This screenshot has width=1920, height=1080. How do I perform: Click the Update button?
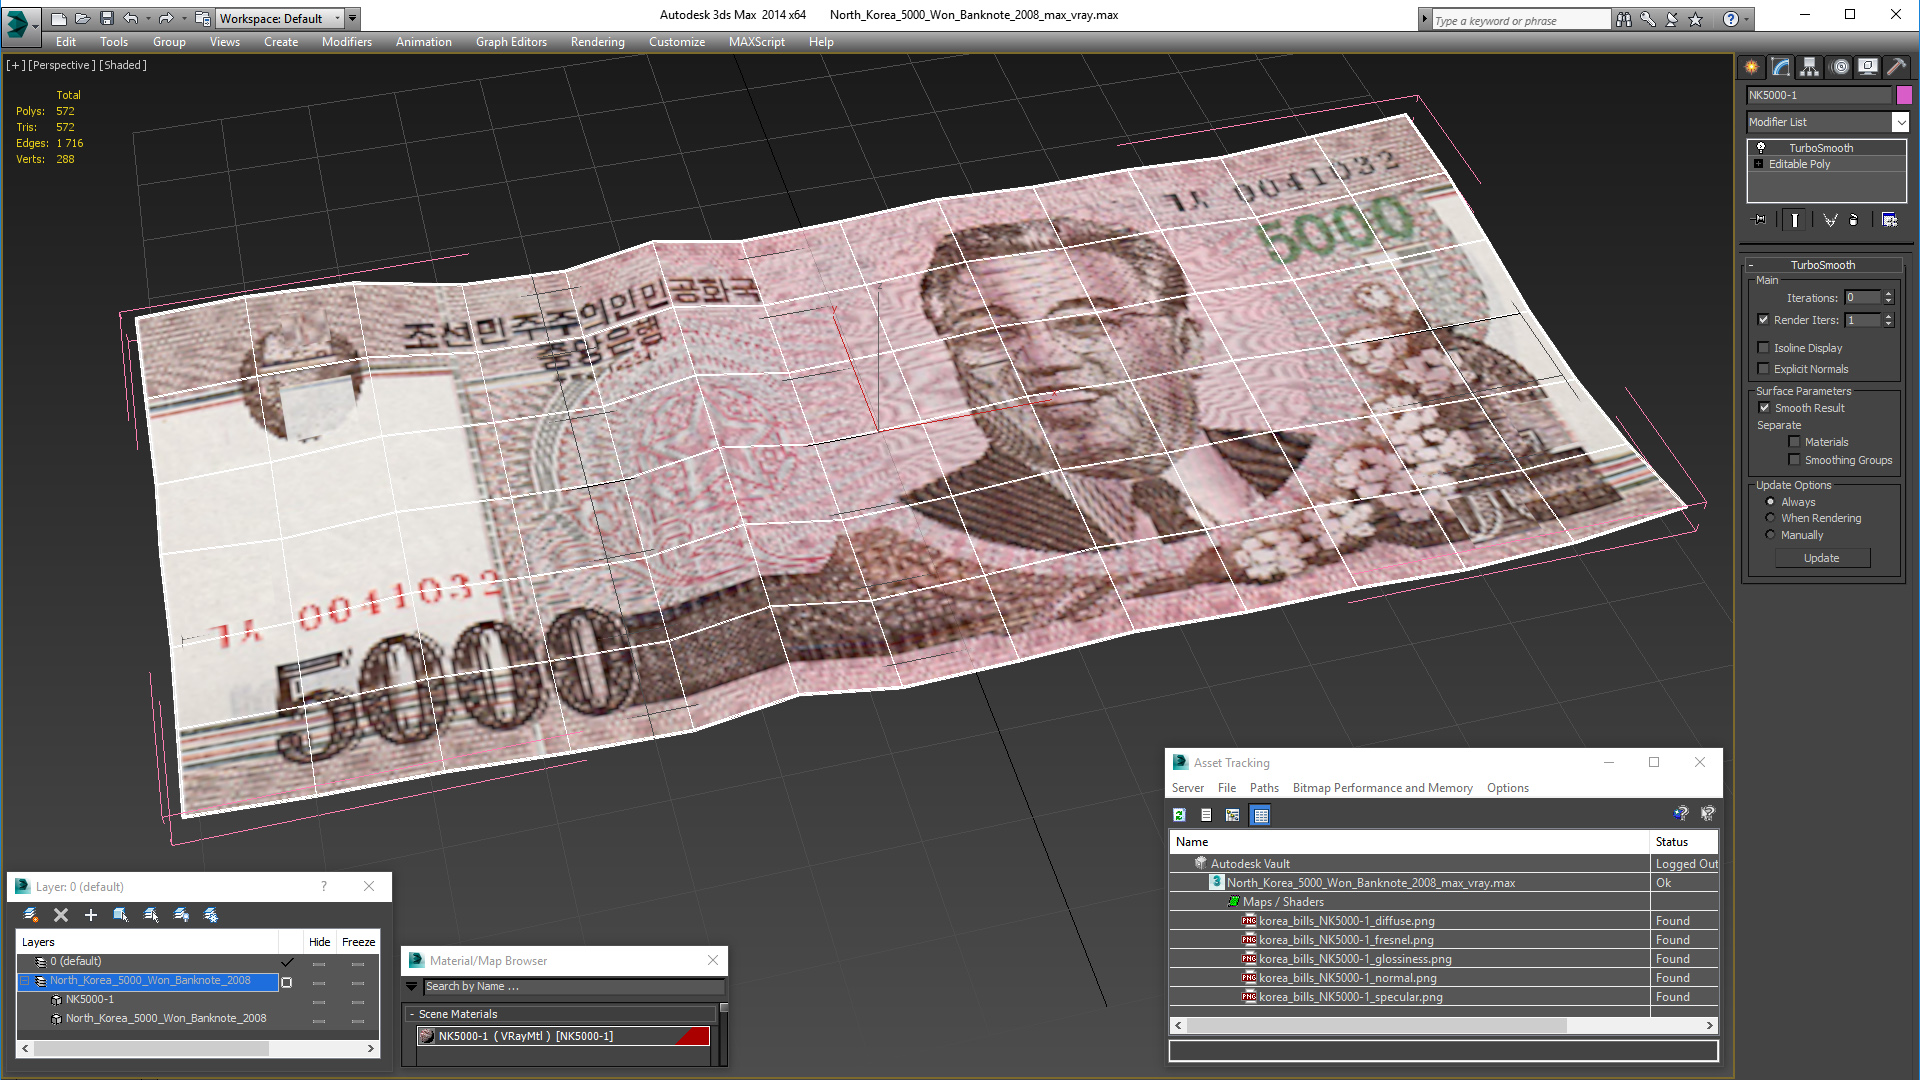(1822, 558)
